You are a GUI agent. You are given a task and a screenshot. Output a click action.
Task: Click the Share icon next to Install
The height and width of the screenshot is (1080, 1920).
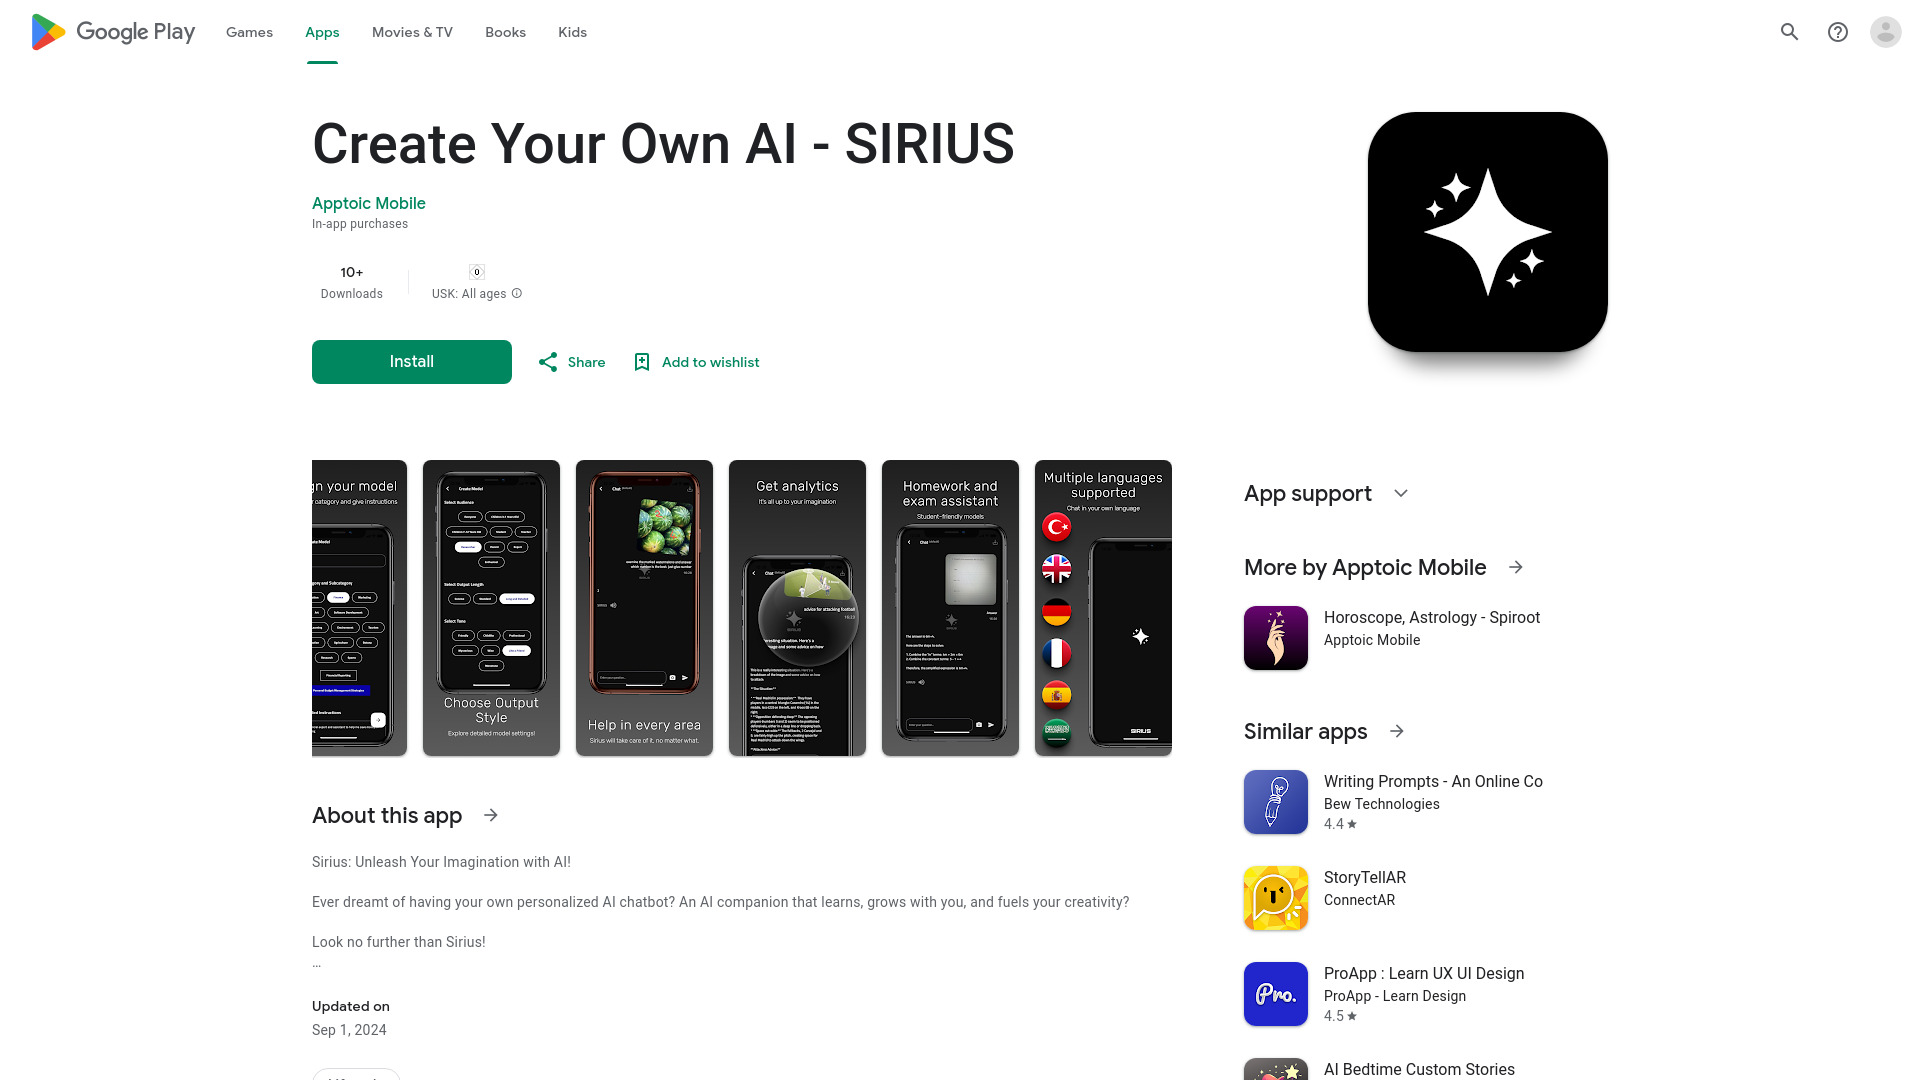pos(547,361)
